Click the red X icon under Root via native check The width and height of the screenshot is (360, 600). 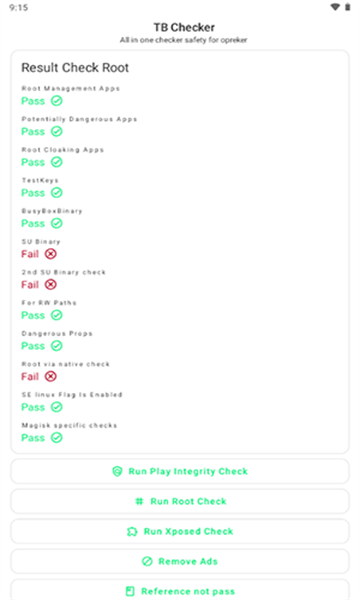tap(50, 376)
